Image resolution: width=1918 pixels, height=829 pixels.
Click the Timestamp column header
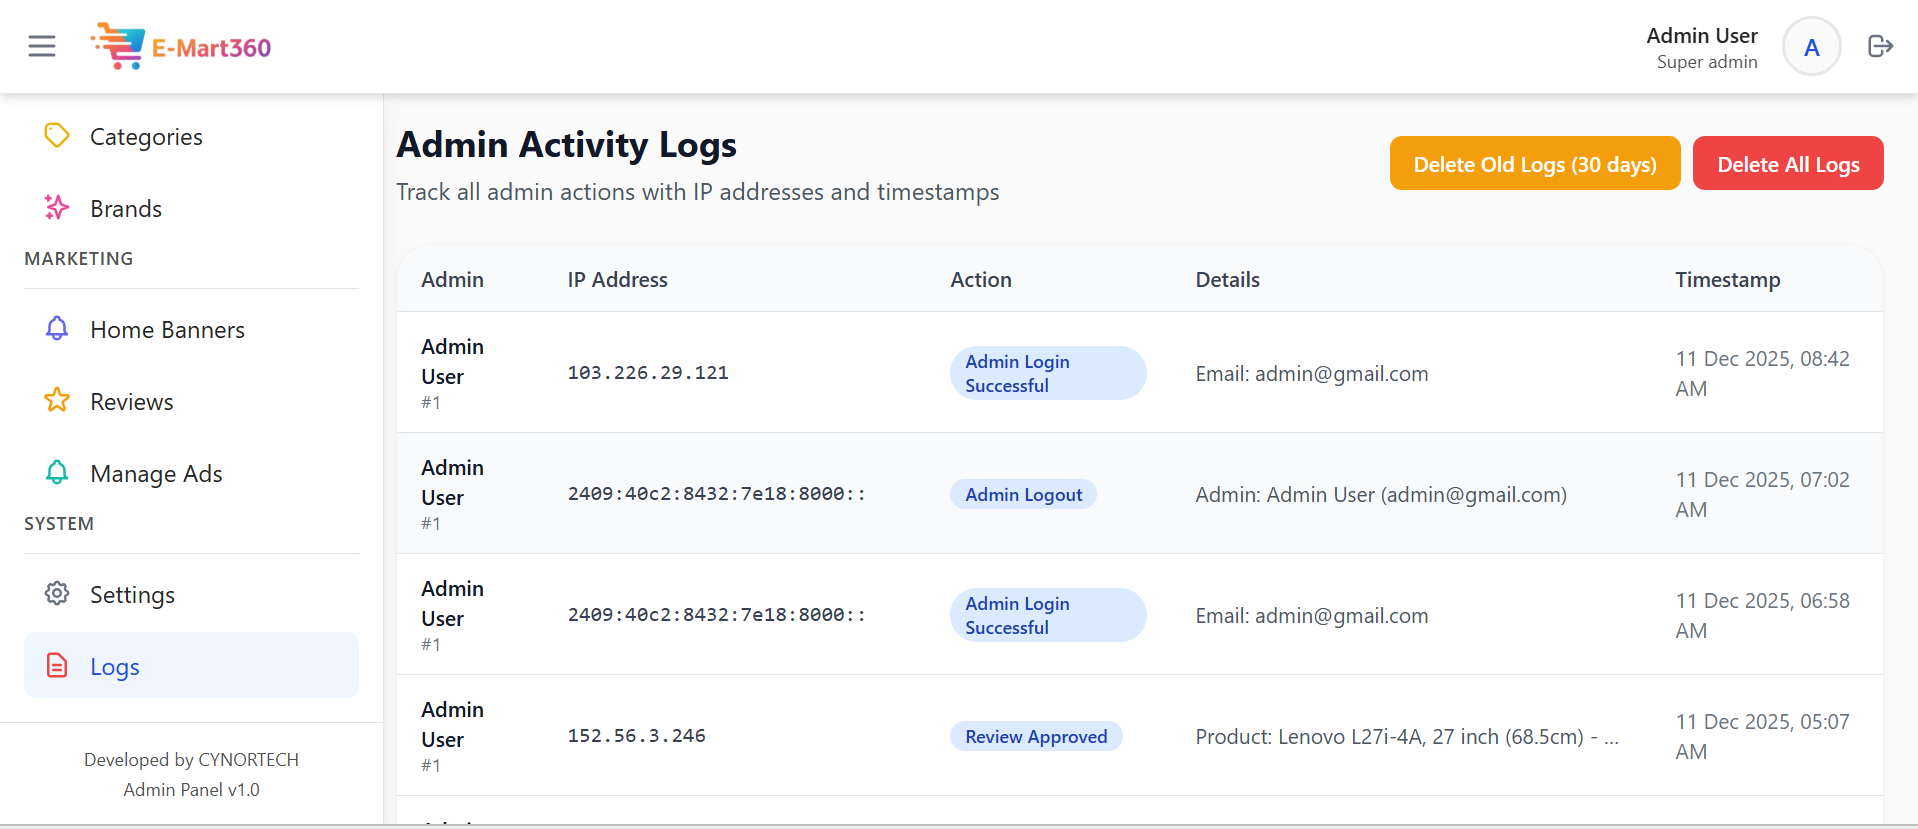1727,280
